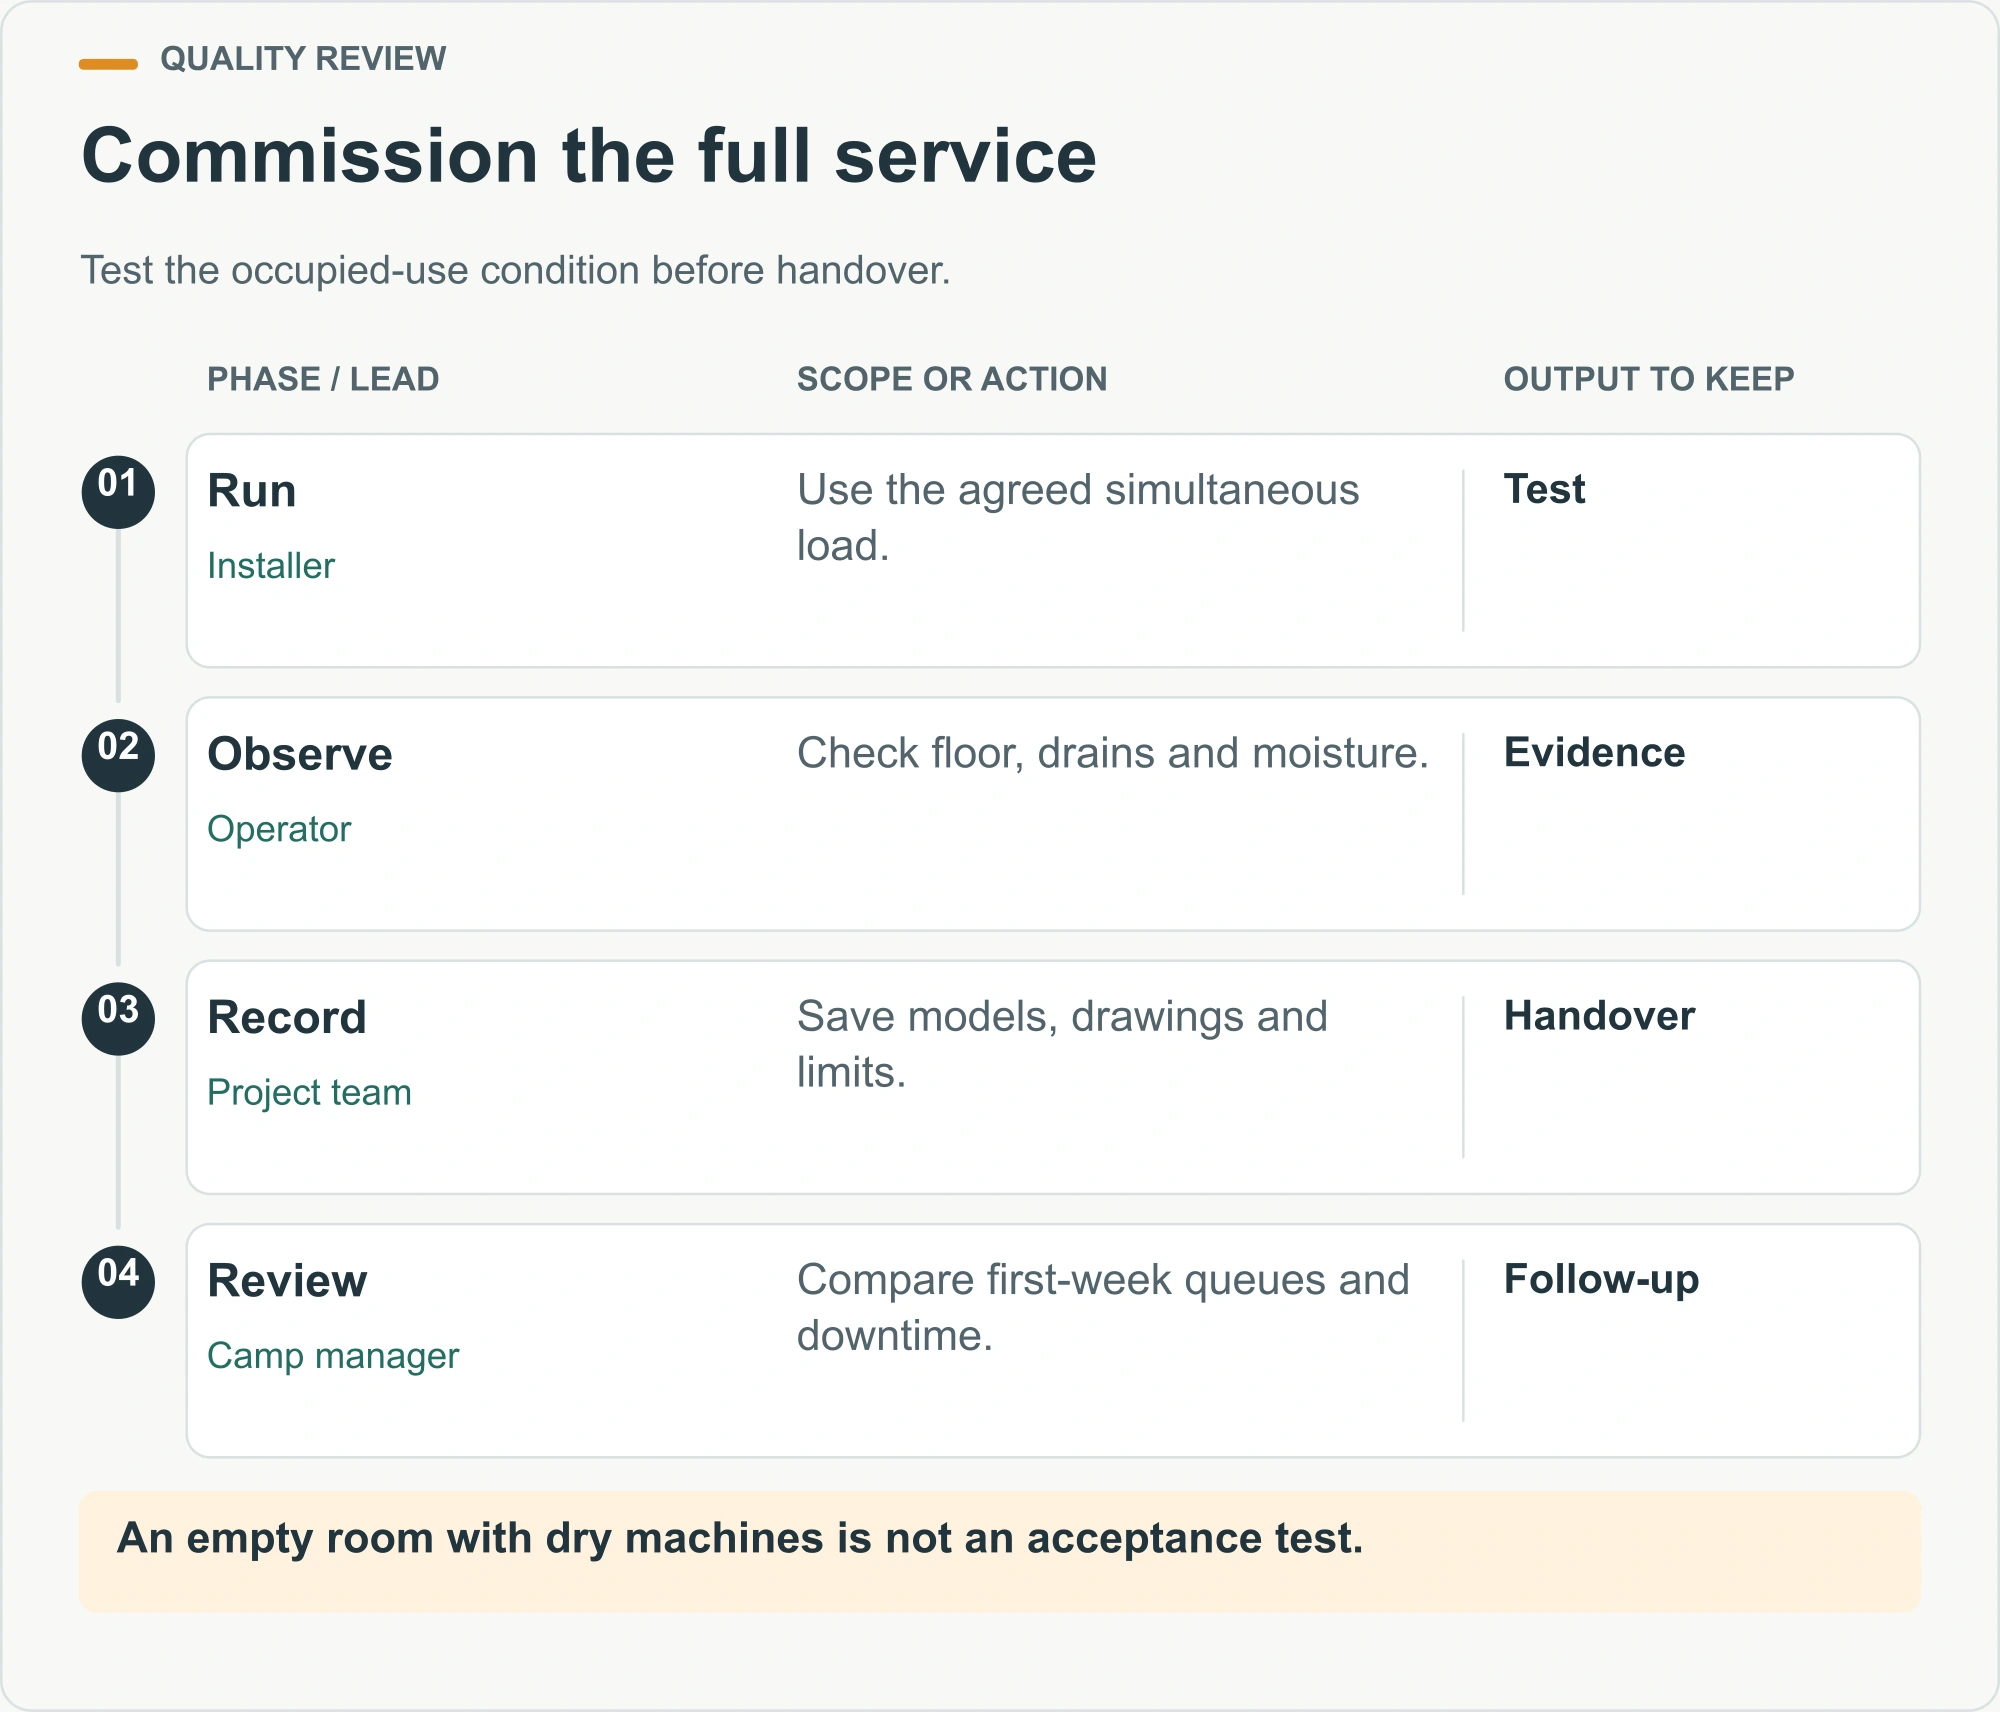The image size is (2000, 1712).
Task: Click the "Follow-up" output label
Action: pyautogui.click(x=1601, y=1280)
